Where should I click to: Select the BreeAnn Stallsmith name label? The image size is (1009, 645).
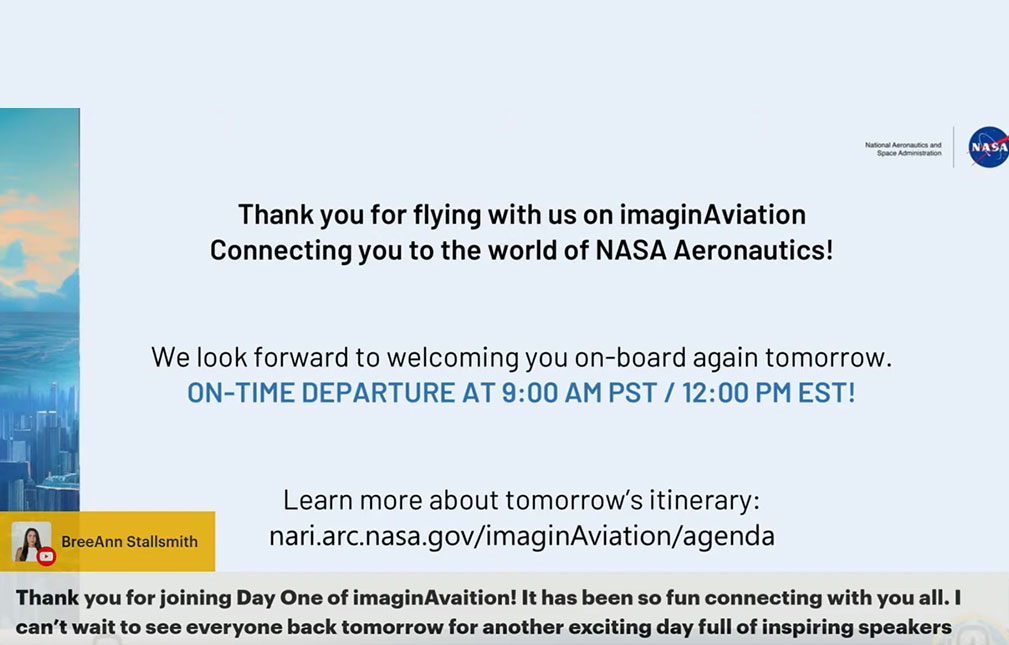point(129,542)
